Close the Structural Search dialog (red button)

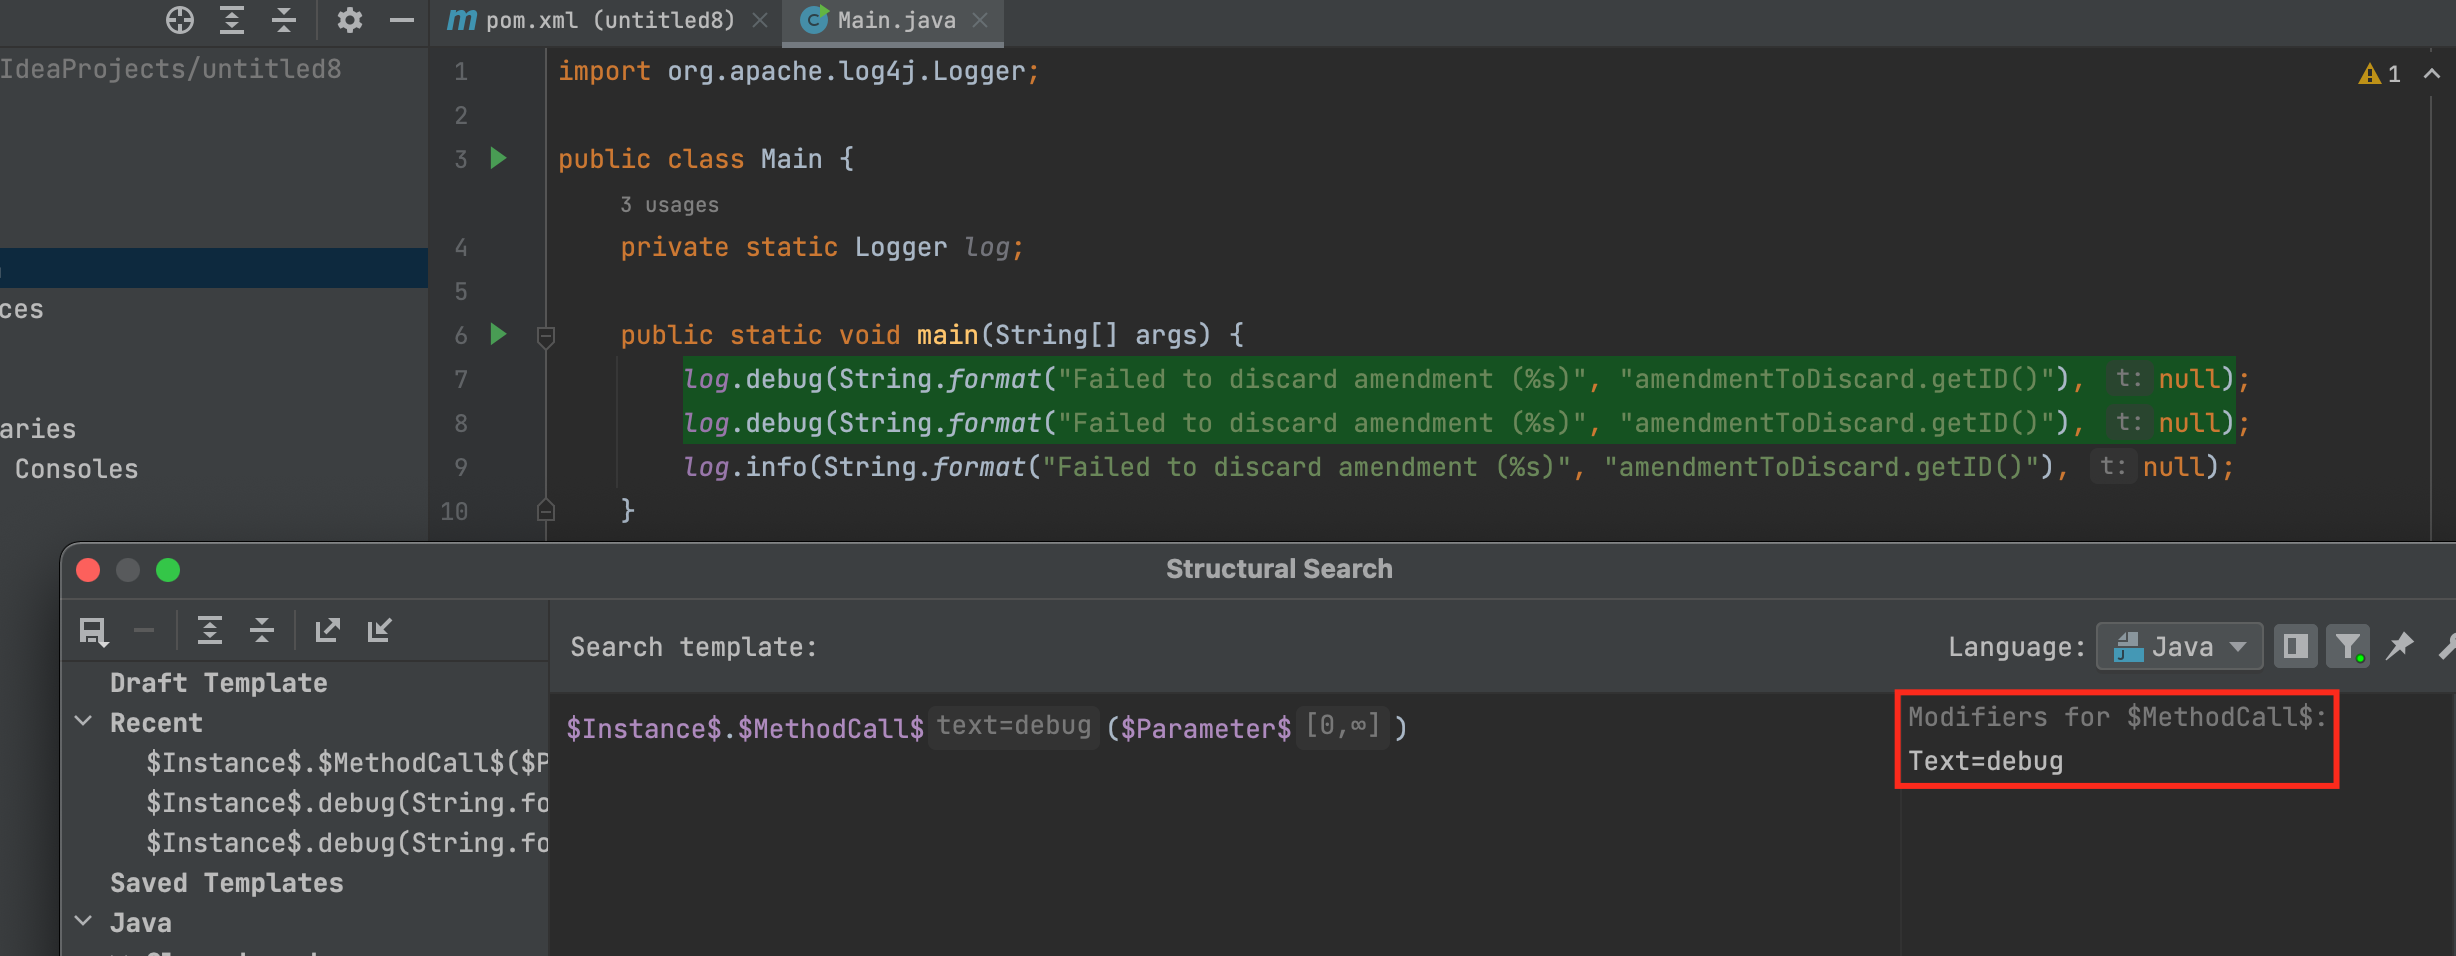[x=88, y=570]
